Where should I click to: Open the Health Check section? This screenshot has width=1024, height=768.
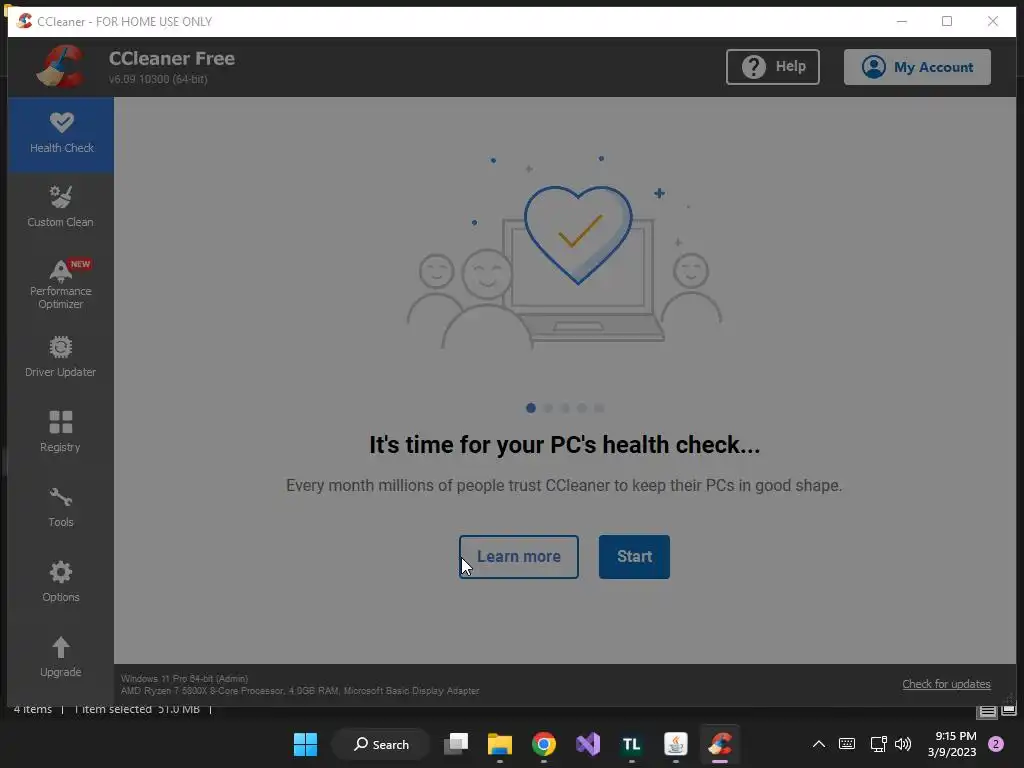pos(61,134)
